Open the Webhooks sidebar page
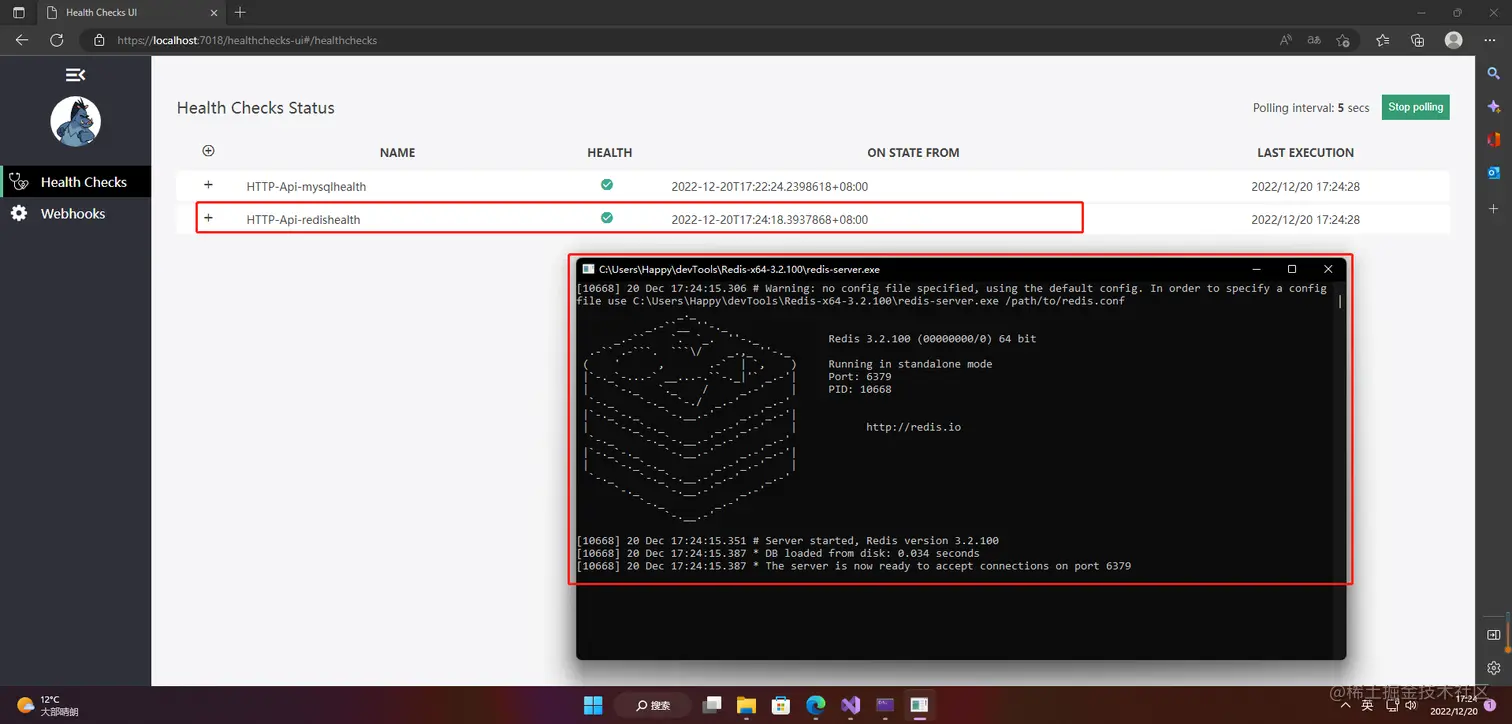The image size is (1512, 724). 76,213
